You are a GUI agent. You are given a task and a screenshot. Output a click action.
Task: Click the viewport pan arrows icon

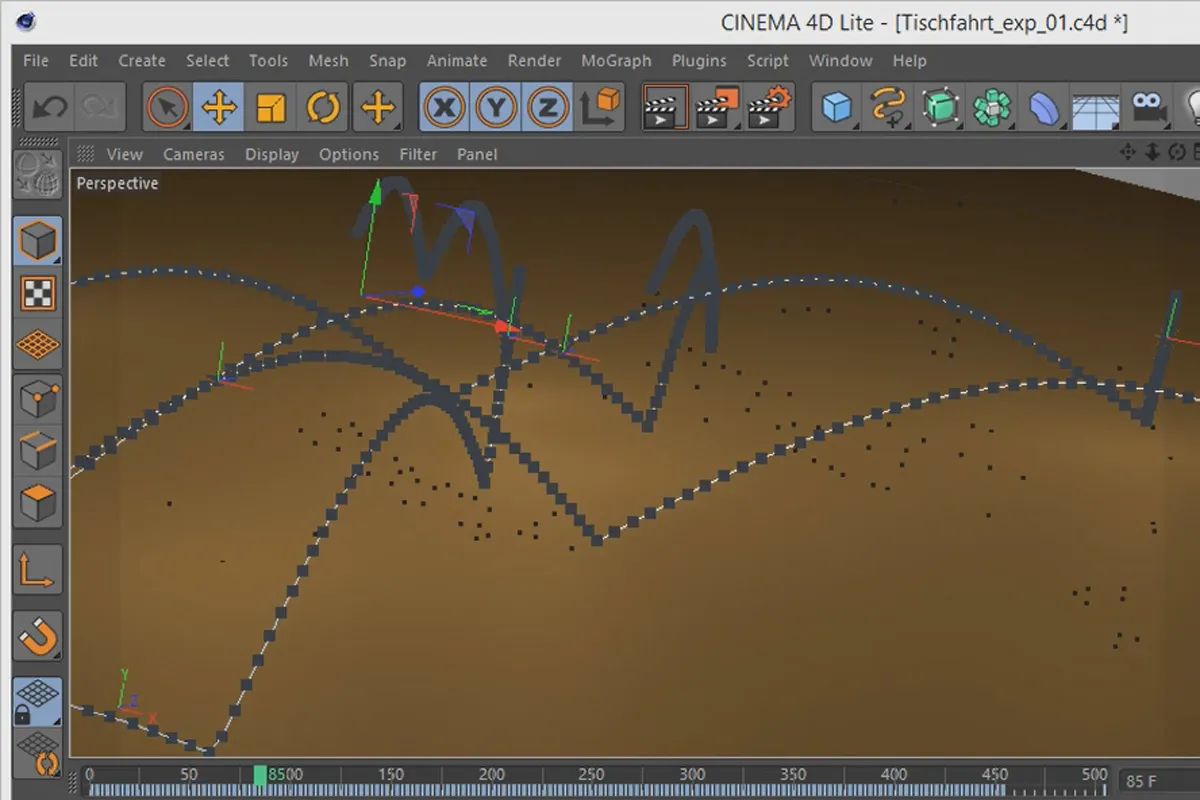coord(1128,152)
